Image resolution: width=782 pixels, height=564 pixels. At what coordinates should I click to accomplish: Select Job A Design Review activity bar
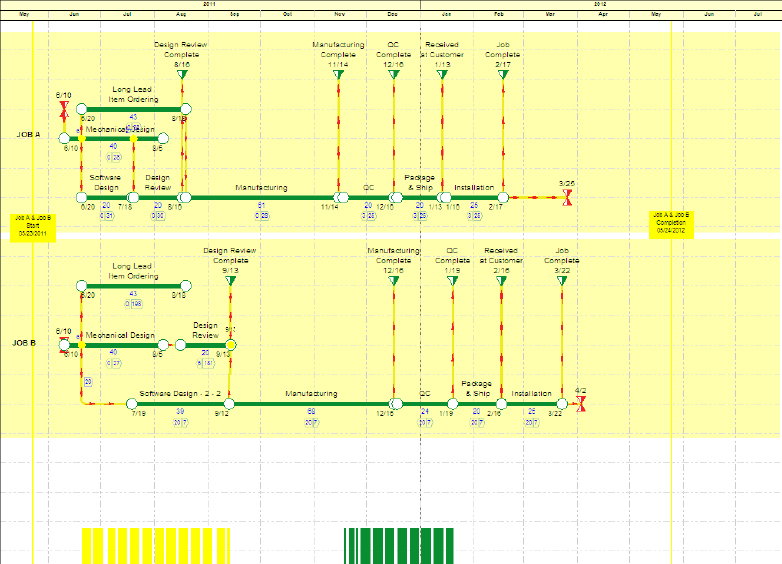click(158, 197)
